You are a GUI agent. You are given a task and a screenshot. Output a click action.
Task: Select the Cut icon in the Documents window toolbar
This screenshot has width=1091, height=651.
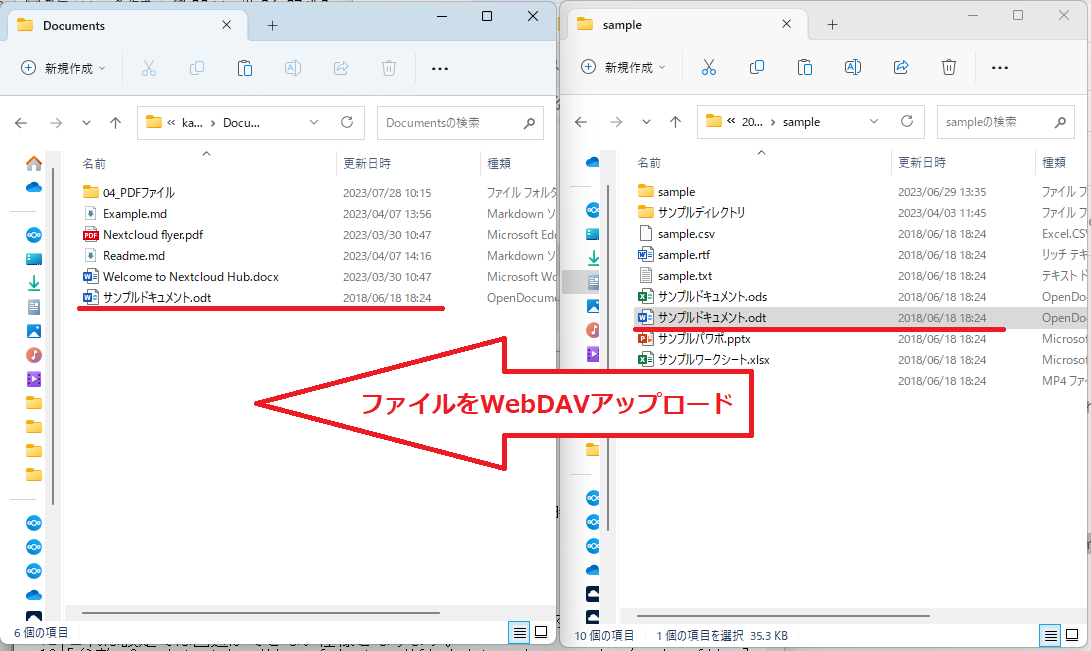[x=147, y=67]
